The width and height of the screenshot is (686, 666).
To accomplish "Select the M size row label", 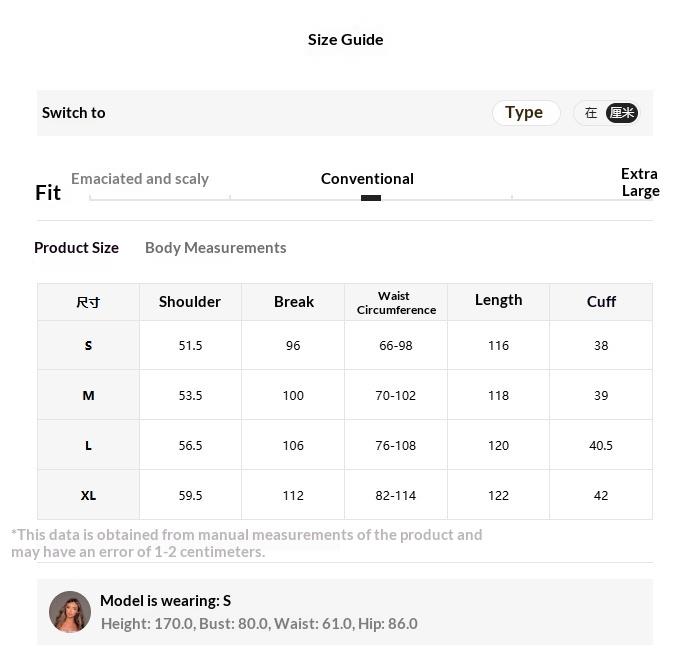I will click(88, 396).
